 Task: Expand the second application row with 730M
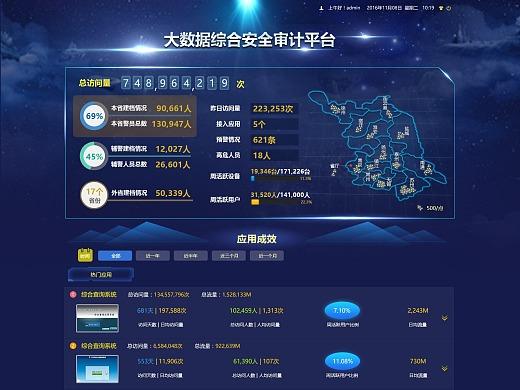[x=444, y=369]
